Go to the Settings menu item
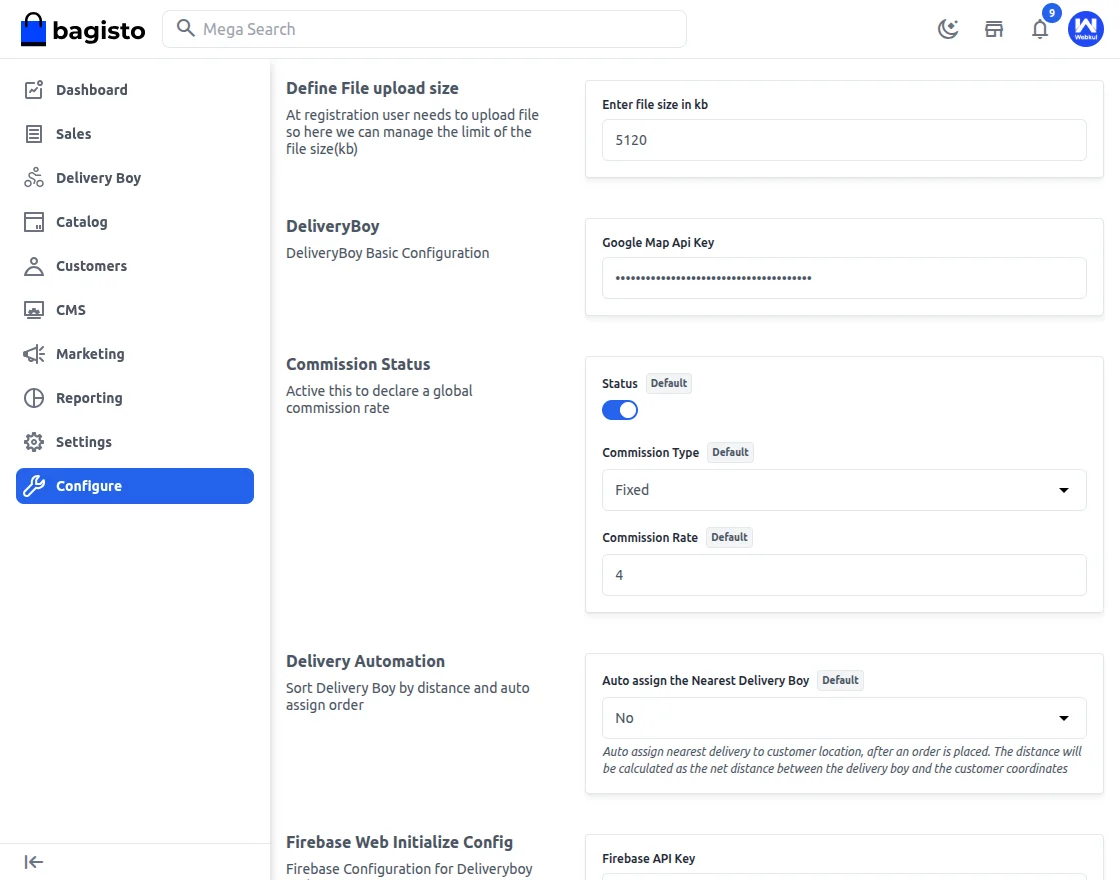The height and width of the screenshot is (880, 1120). (84, 441)
